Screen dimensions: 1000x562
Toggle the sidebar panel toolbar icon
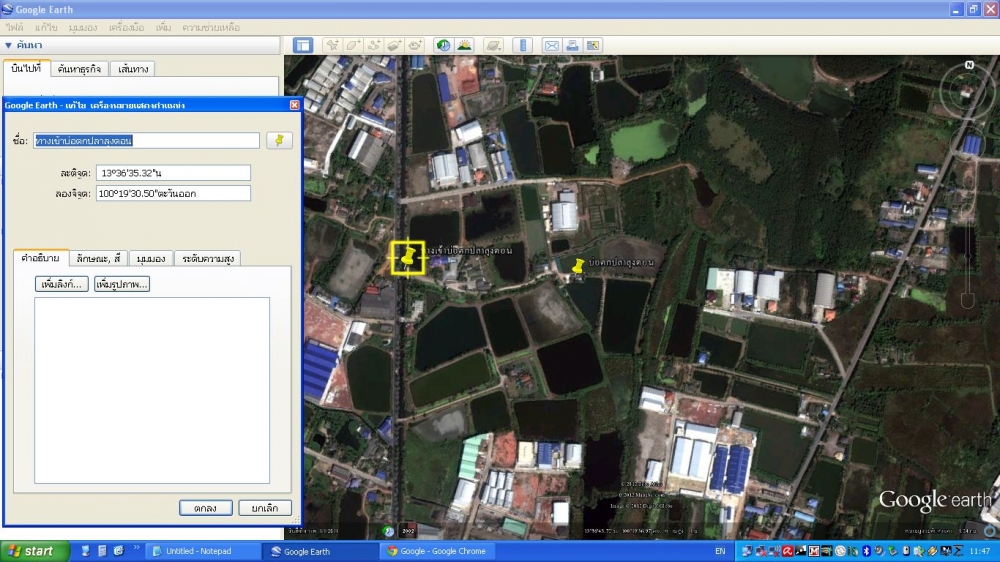(x=303, y=45)
